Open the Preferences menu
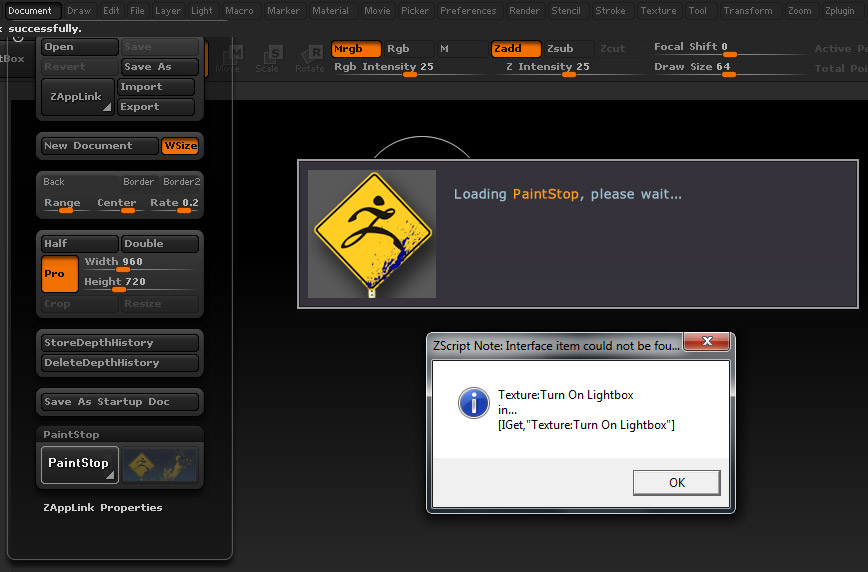The image size is (868, 572). [x=468, y=11]
